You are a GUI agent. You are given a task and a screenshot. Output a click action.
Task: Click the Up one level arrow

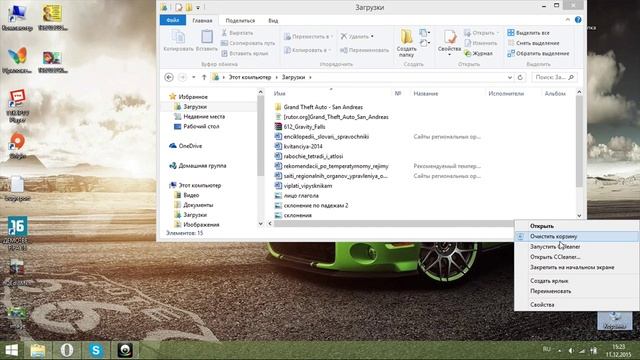click(204, 77)
